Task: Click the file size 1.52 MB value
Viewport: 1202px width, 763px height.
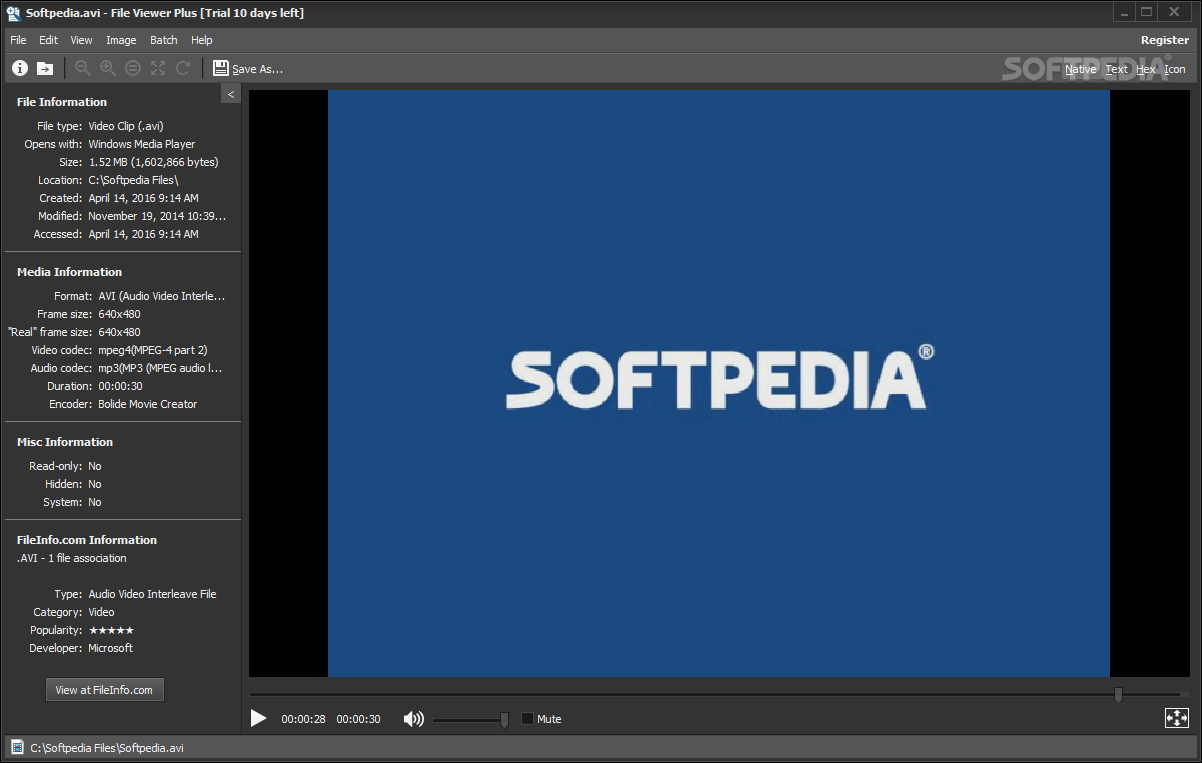Action: pos(153,162)
